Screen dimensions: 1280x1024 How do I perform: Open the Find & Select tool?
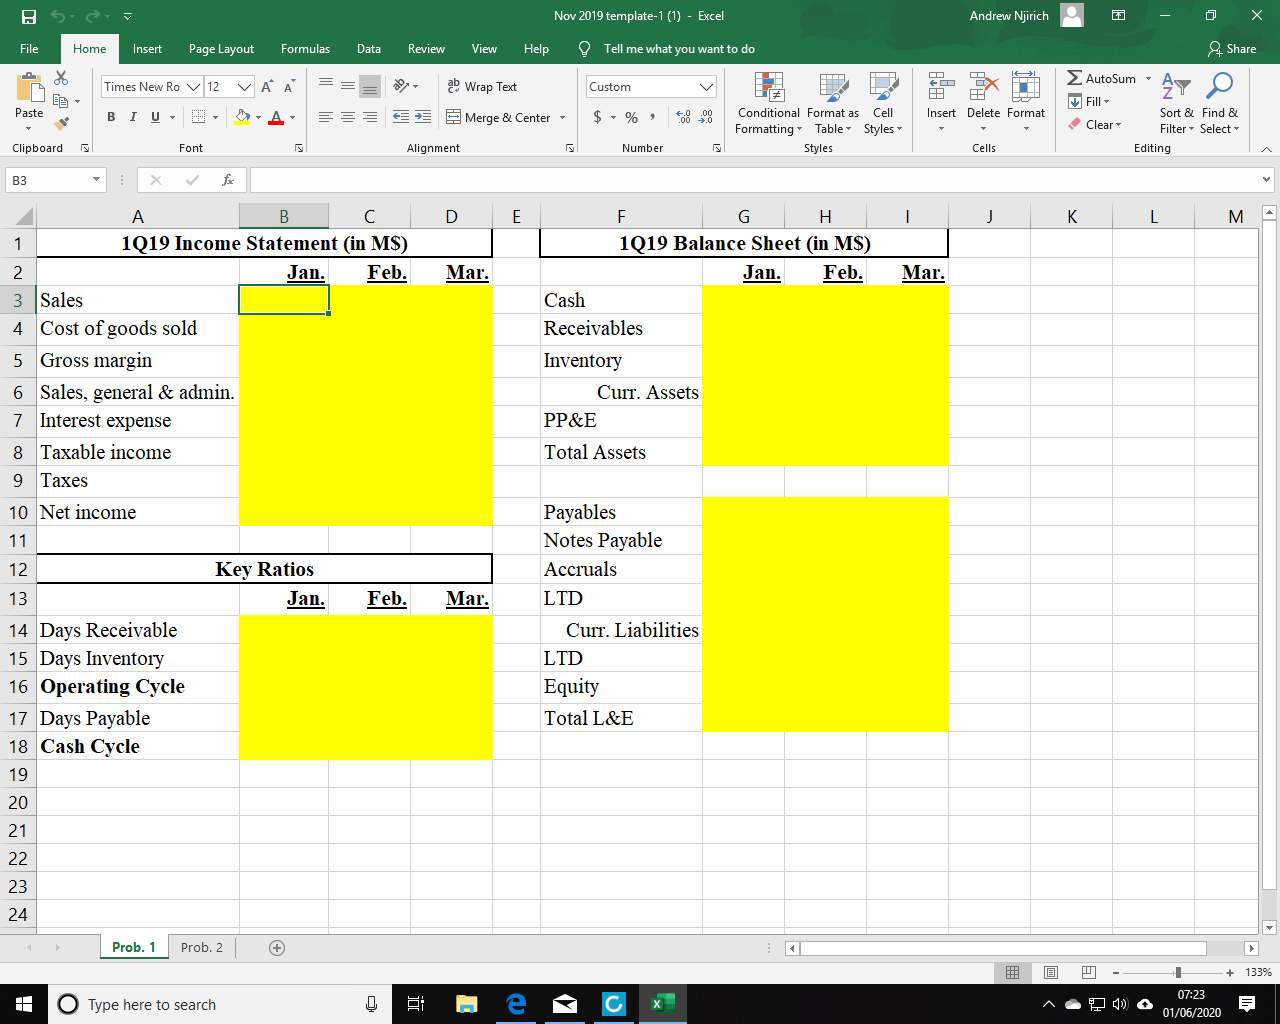(1219, 103)
